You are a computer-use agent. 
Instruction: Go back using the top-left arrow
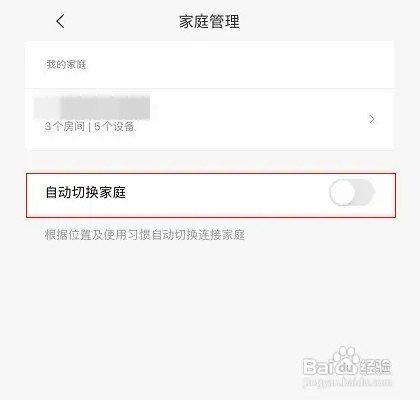pyautogui.click(x=60, y=22)
